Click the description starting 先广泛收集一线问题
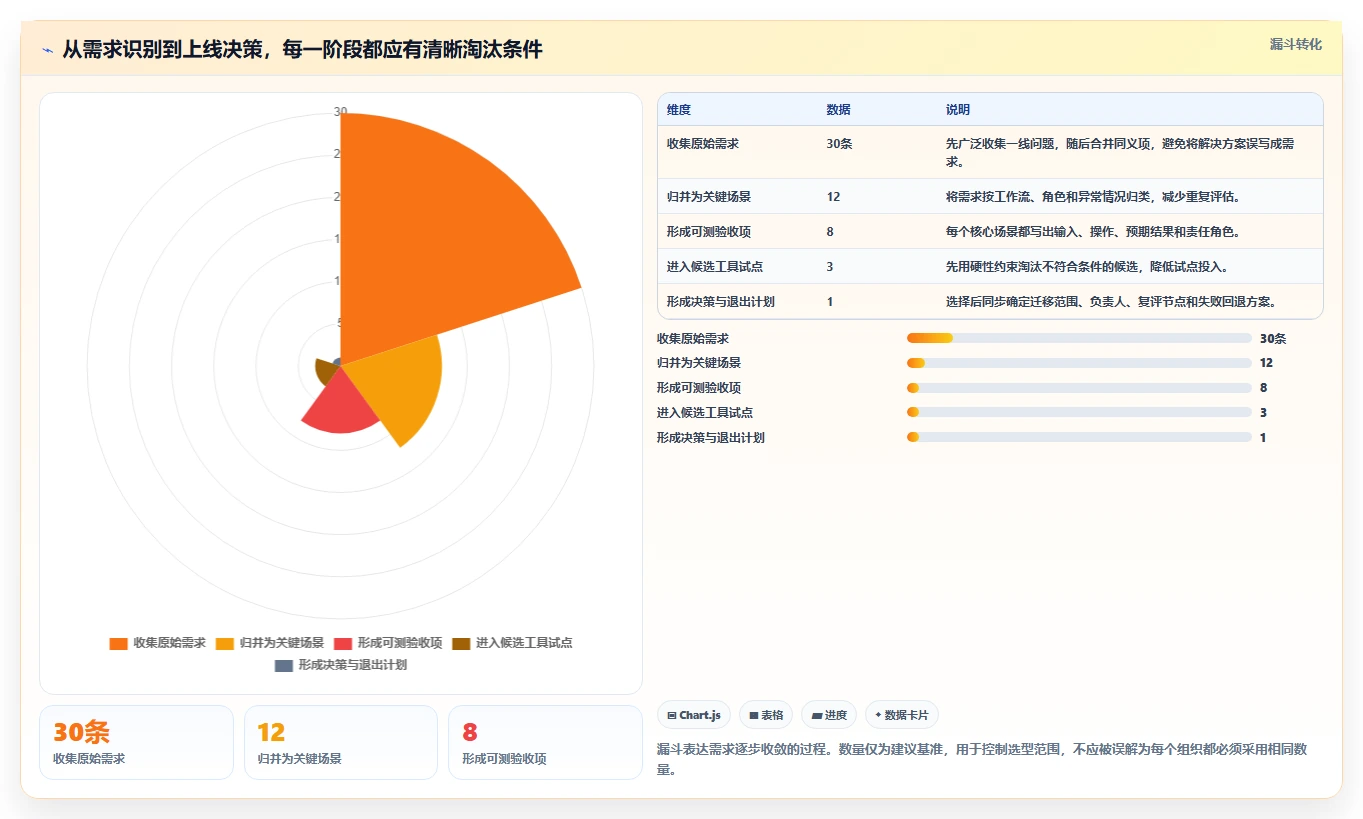This screenshot has height=819, width=1363. pyautogui.click(x=1120, y=152)
